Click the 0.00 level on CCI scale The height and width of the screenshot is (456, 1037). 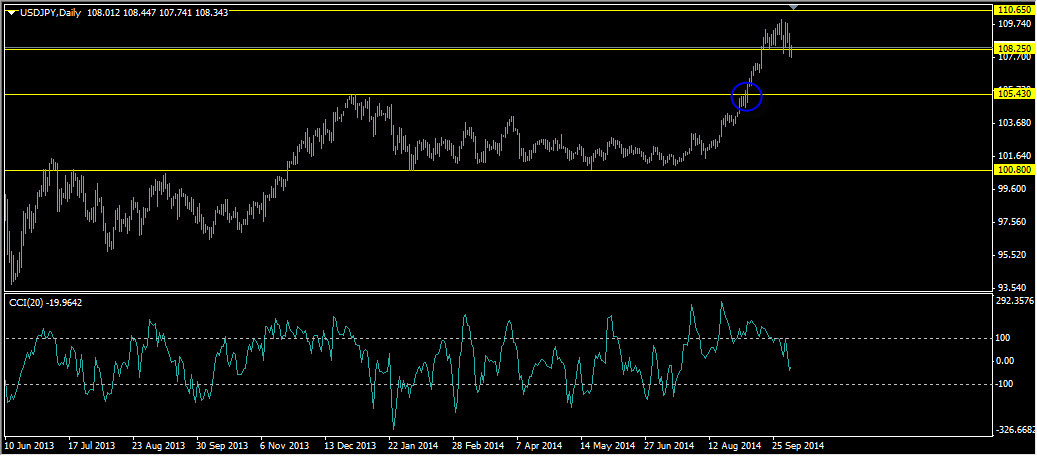coord(1008,361)
